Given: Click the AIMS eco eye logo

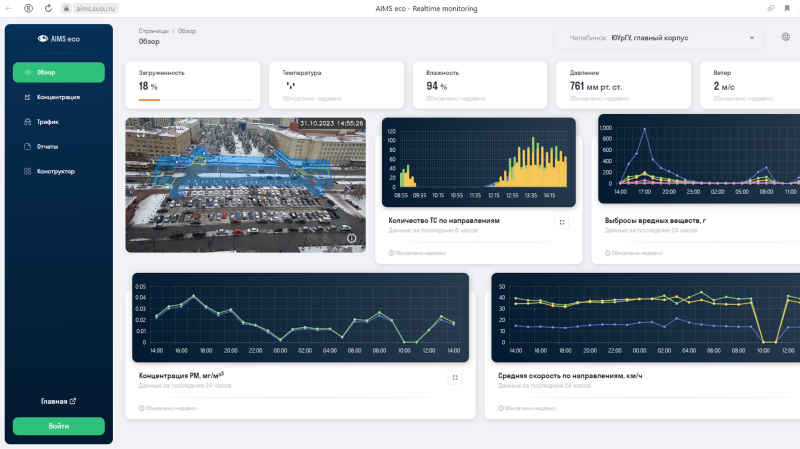Looking at the screenshot, I should tap(42, 38).
